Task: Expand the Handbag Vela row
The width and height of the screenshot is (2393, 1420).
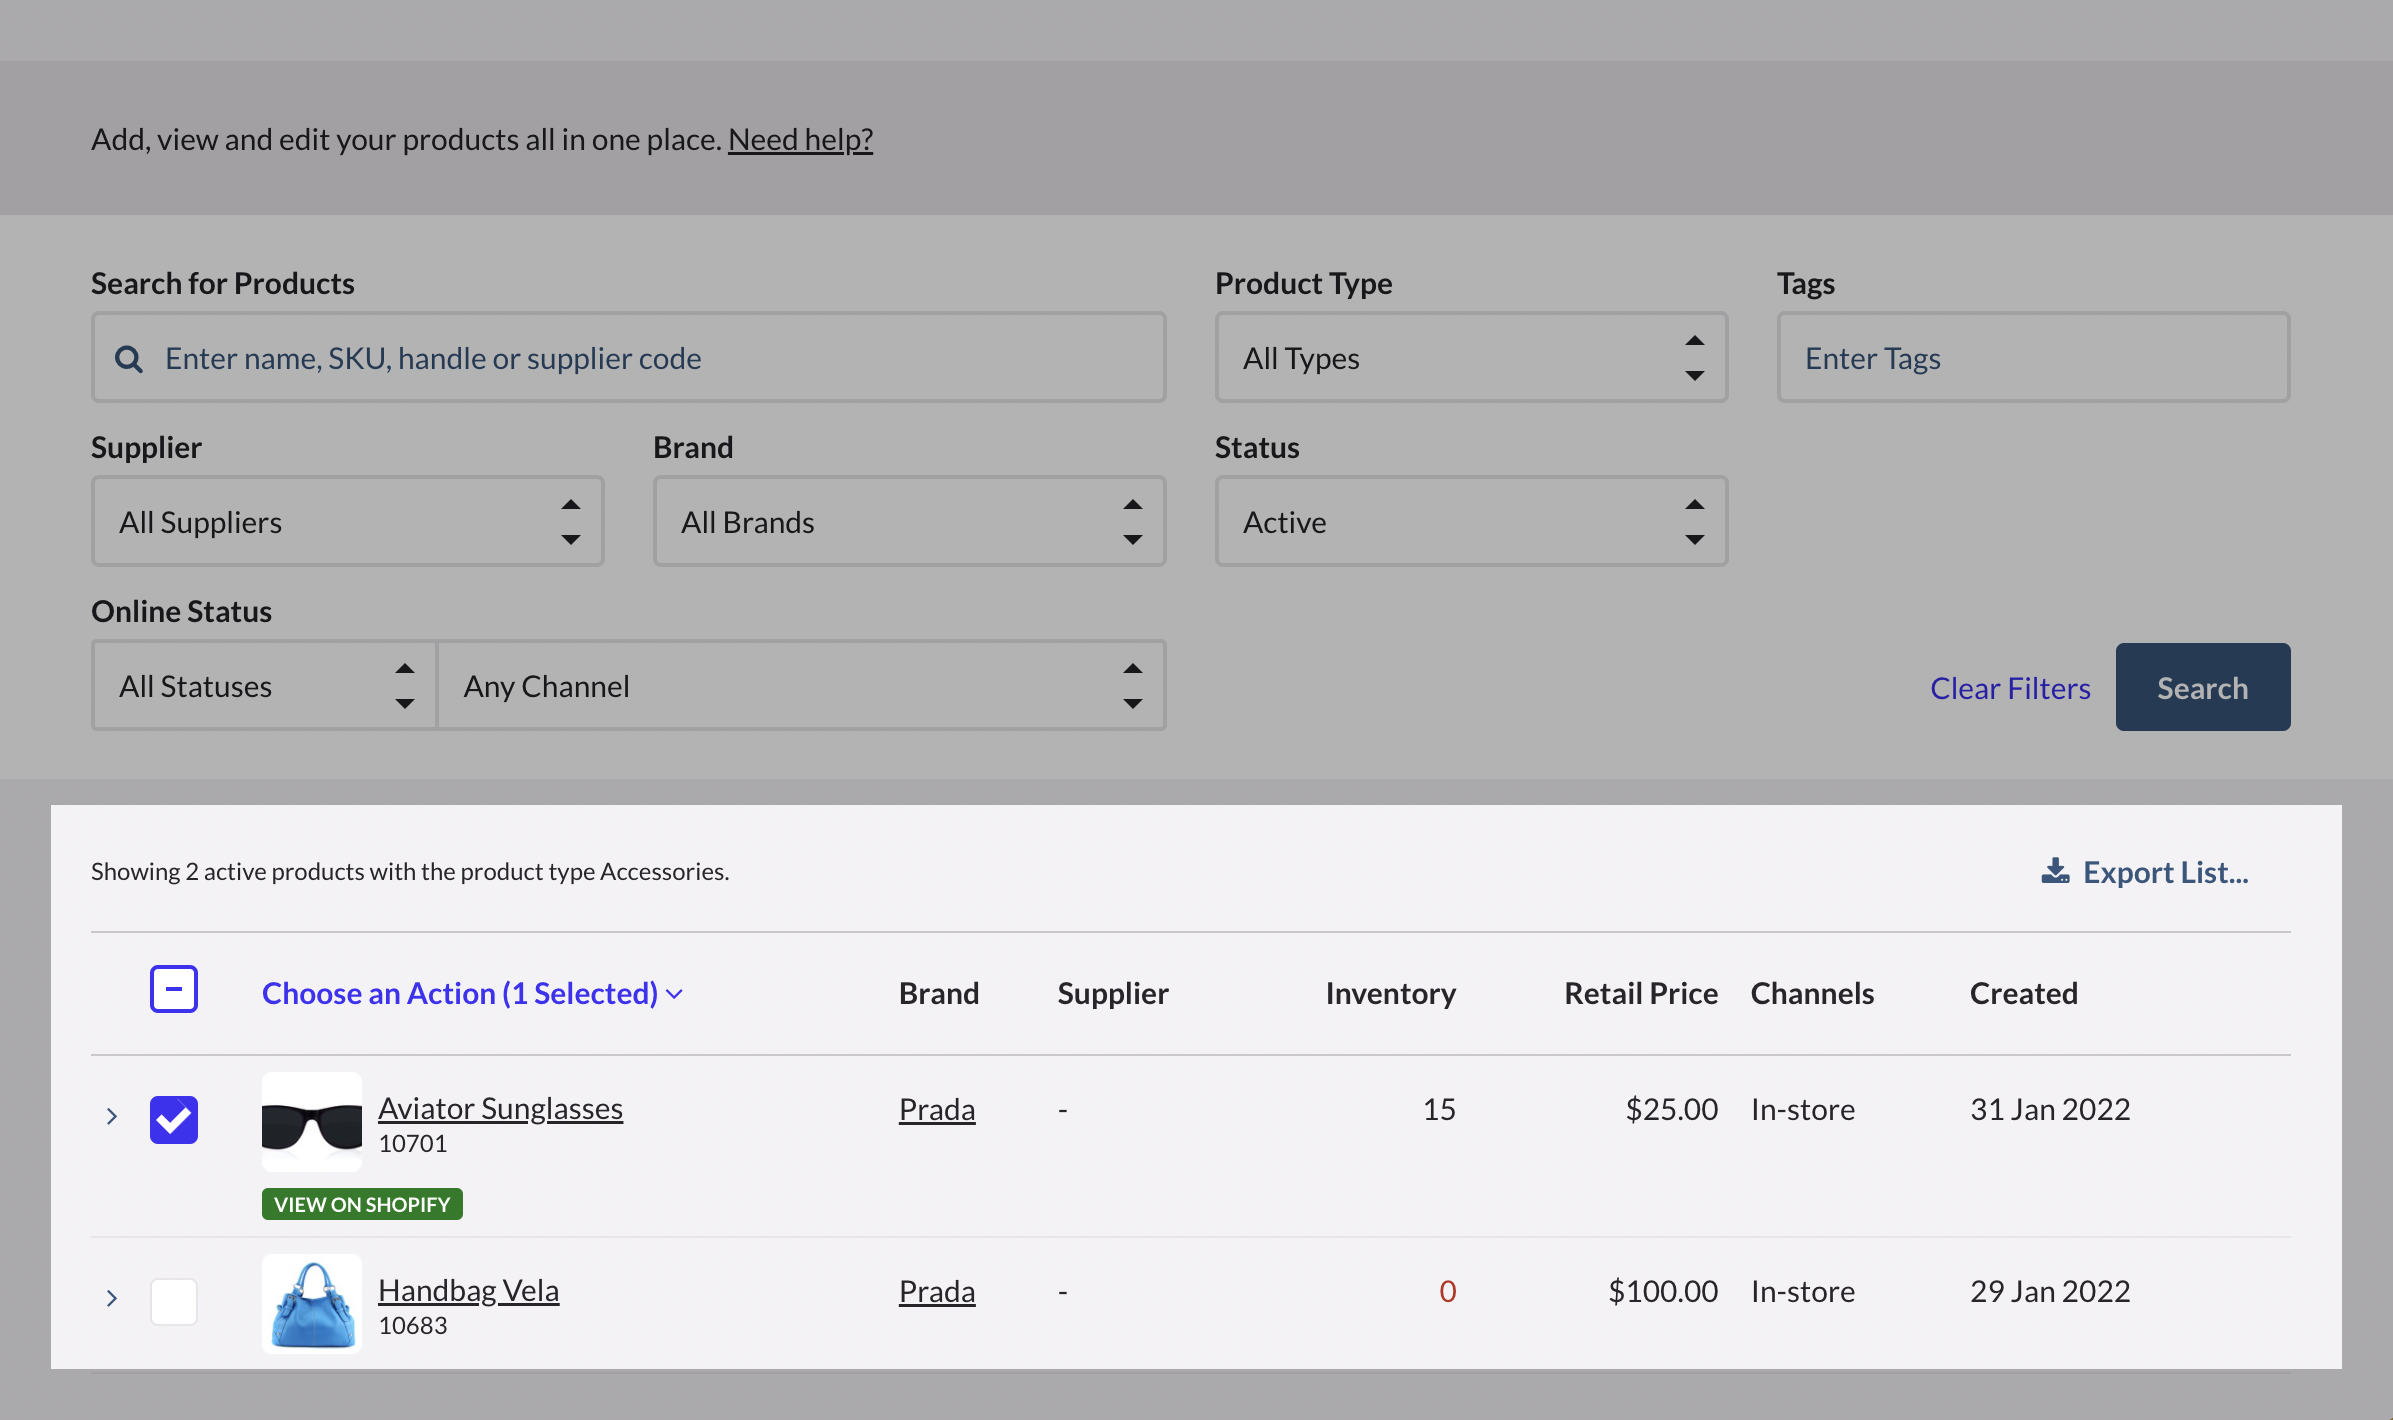Action: (112, 1298)
